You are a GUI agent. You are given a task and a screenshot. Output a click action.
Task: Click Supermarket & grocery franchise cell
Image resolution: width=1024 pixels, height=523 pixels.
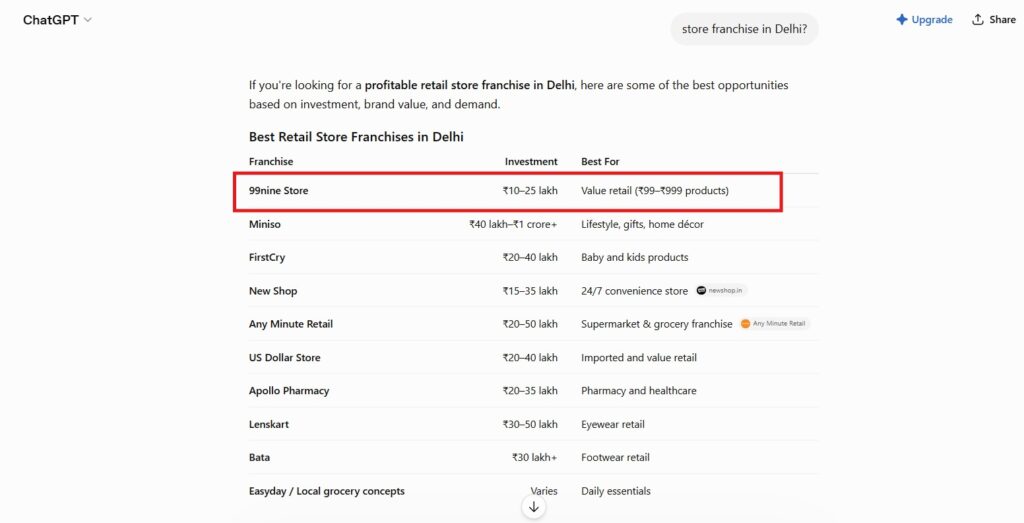click(x=657, y=324)
